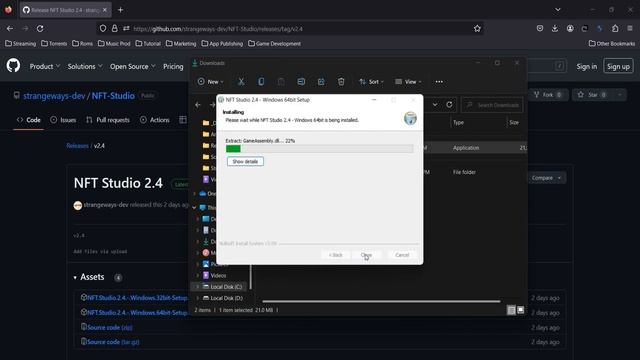Image resolution: width=640 pixels, height=360 pixels.
Task: Click the Explorer horizontal scrollbar
Action: pos(381,301)
